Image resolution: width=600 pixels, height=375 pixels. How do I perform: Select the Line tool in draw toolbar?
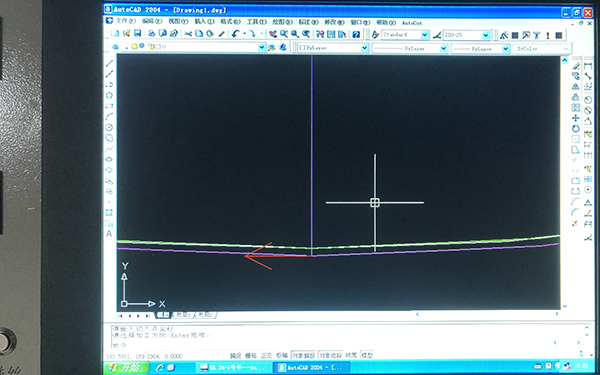tap(109, 63)
